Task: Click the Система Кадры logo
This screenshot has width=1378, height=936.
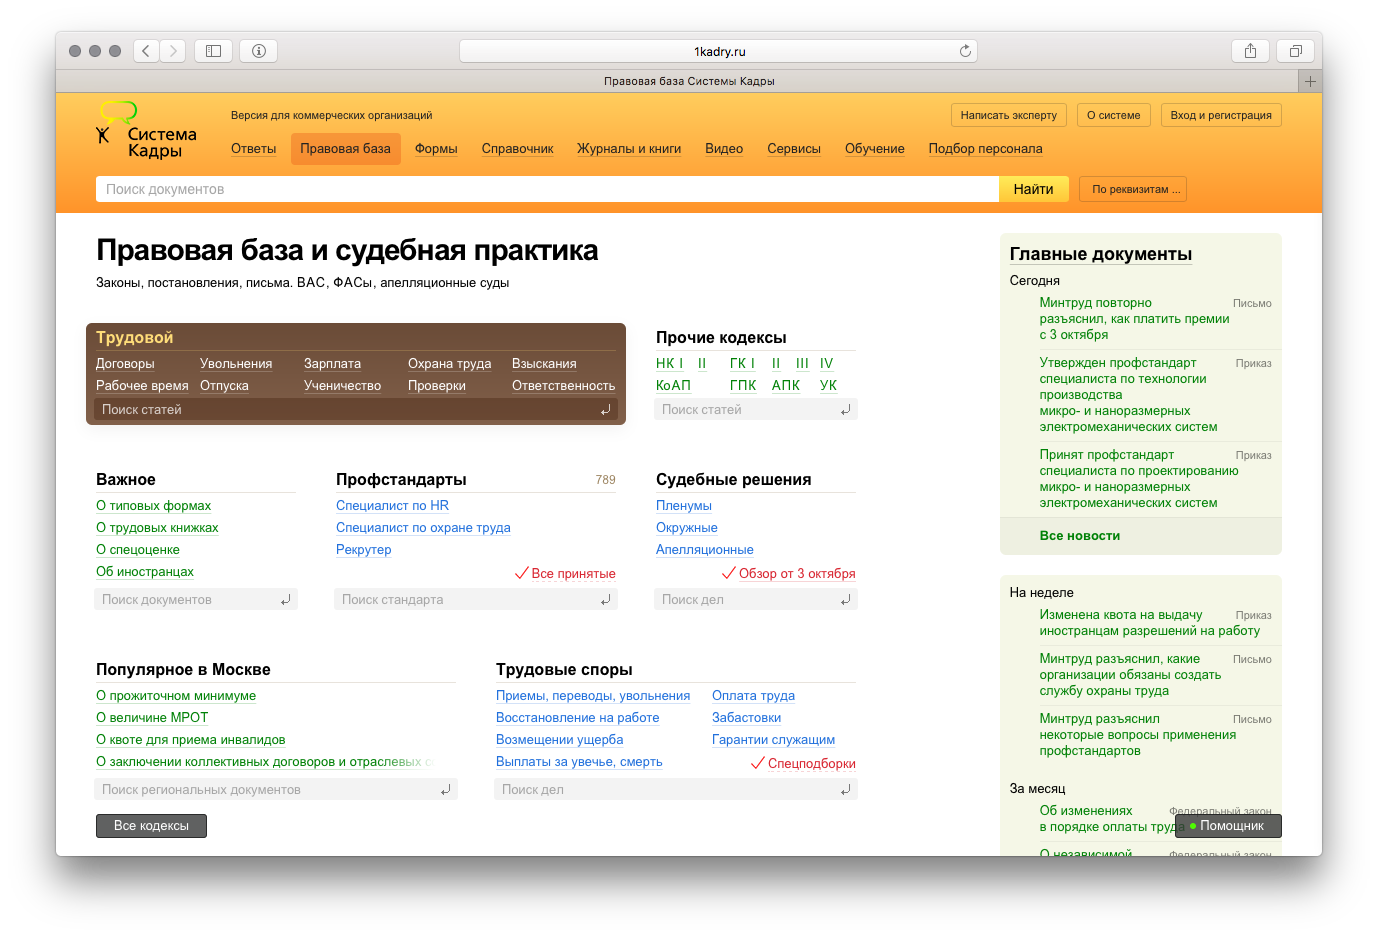Action: click(146, 132)
